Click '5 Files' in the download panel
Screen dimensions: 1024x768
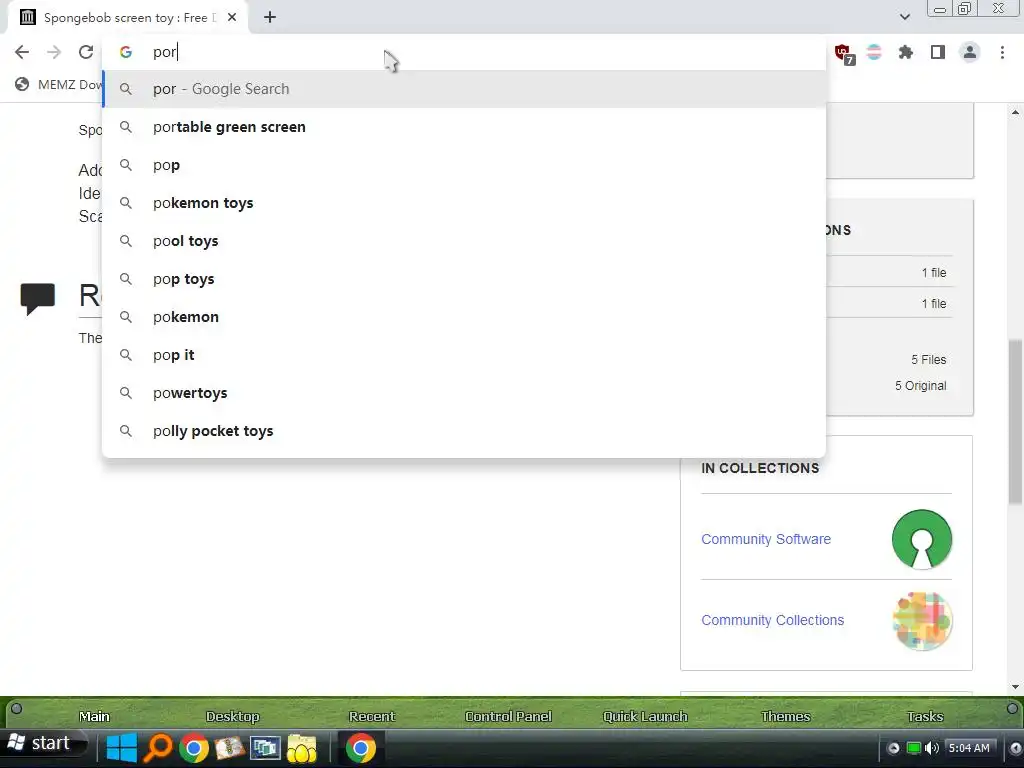(929, 360)
